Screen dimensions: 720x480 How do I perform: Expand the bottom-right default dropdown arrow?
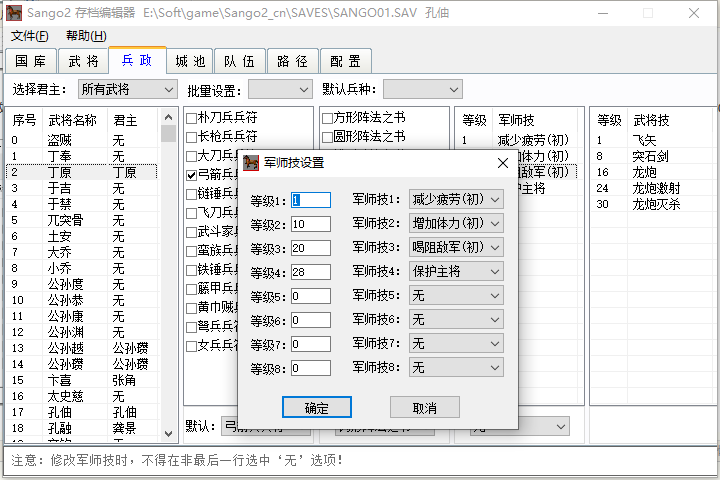click(x=561, y=427)
